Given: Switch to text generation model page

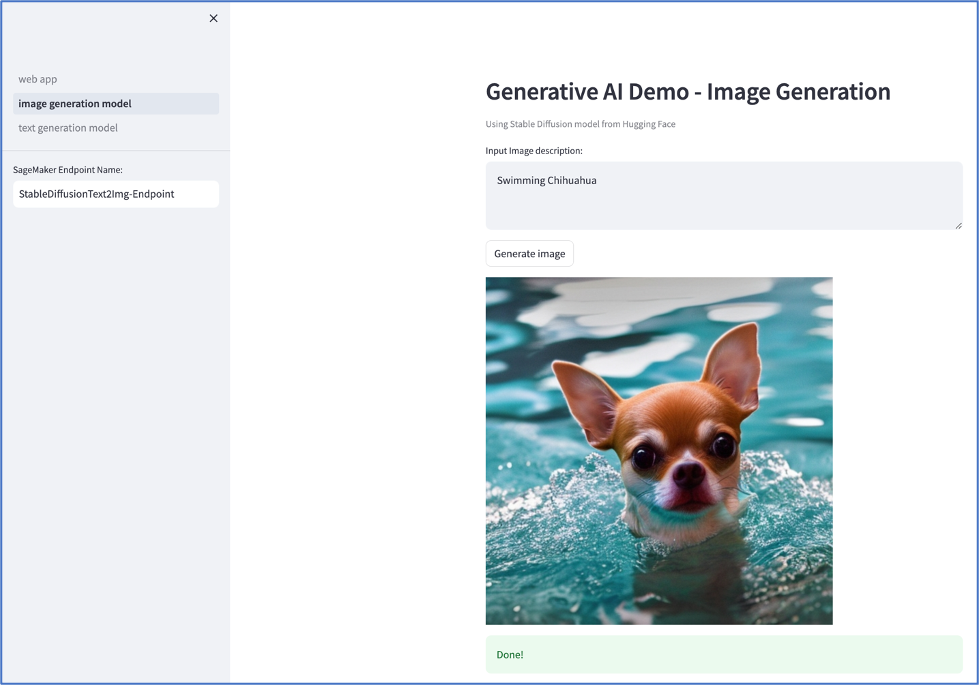Looking at the screenshot, I should 68,128.
